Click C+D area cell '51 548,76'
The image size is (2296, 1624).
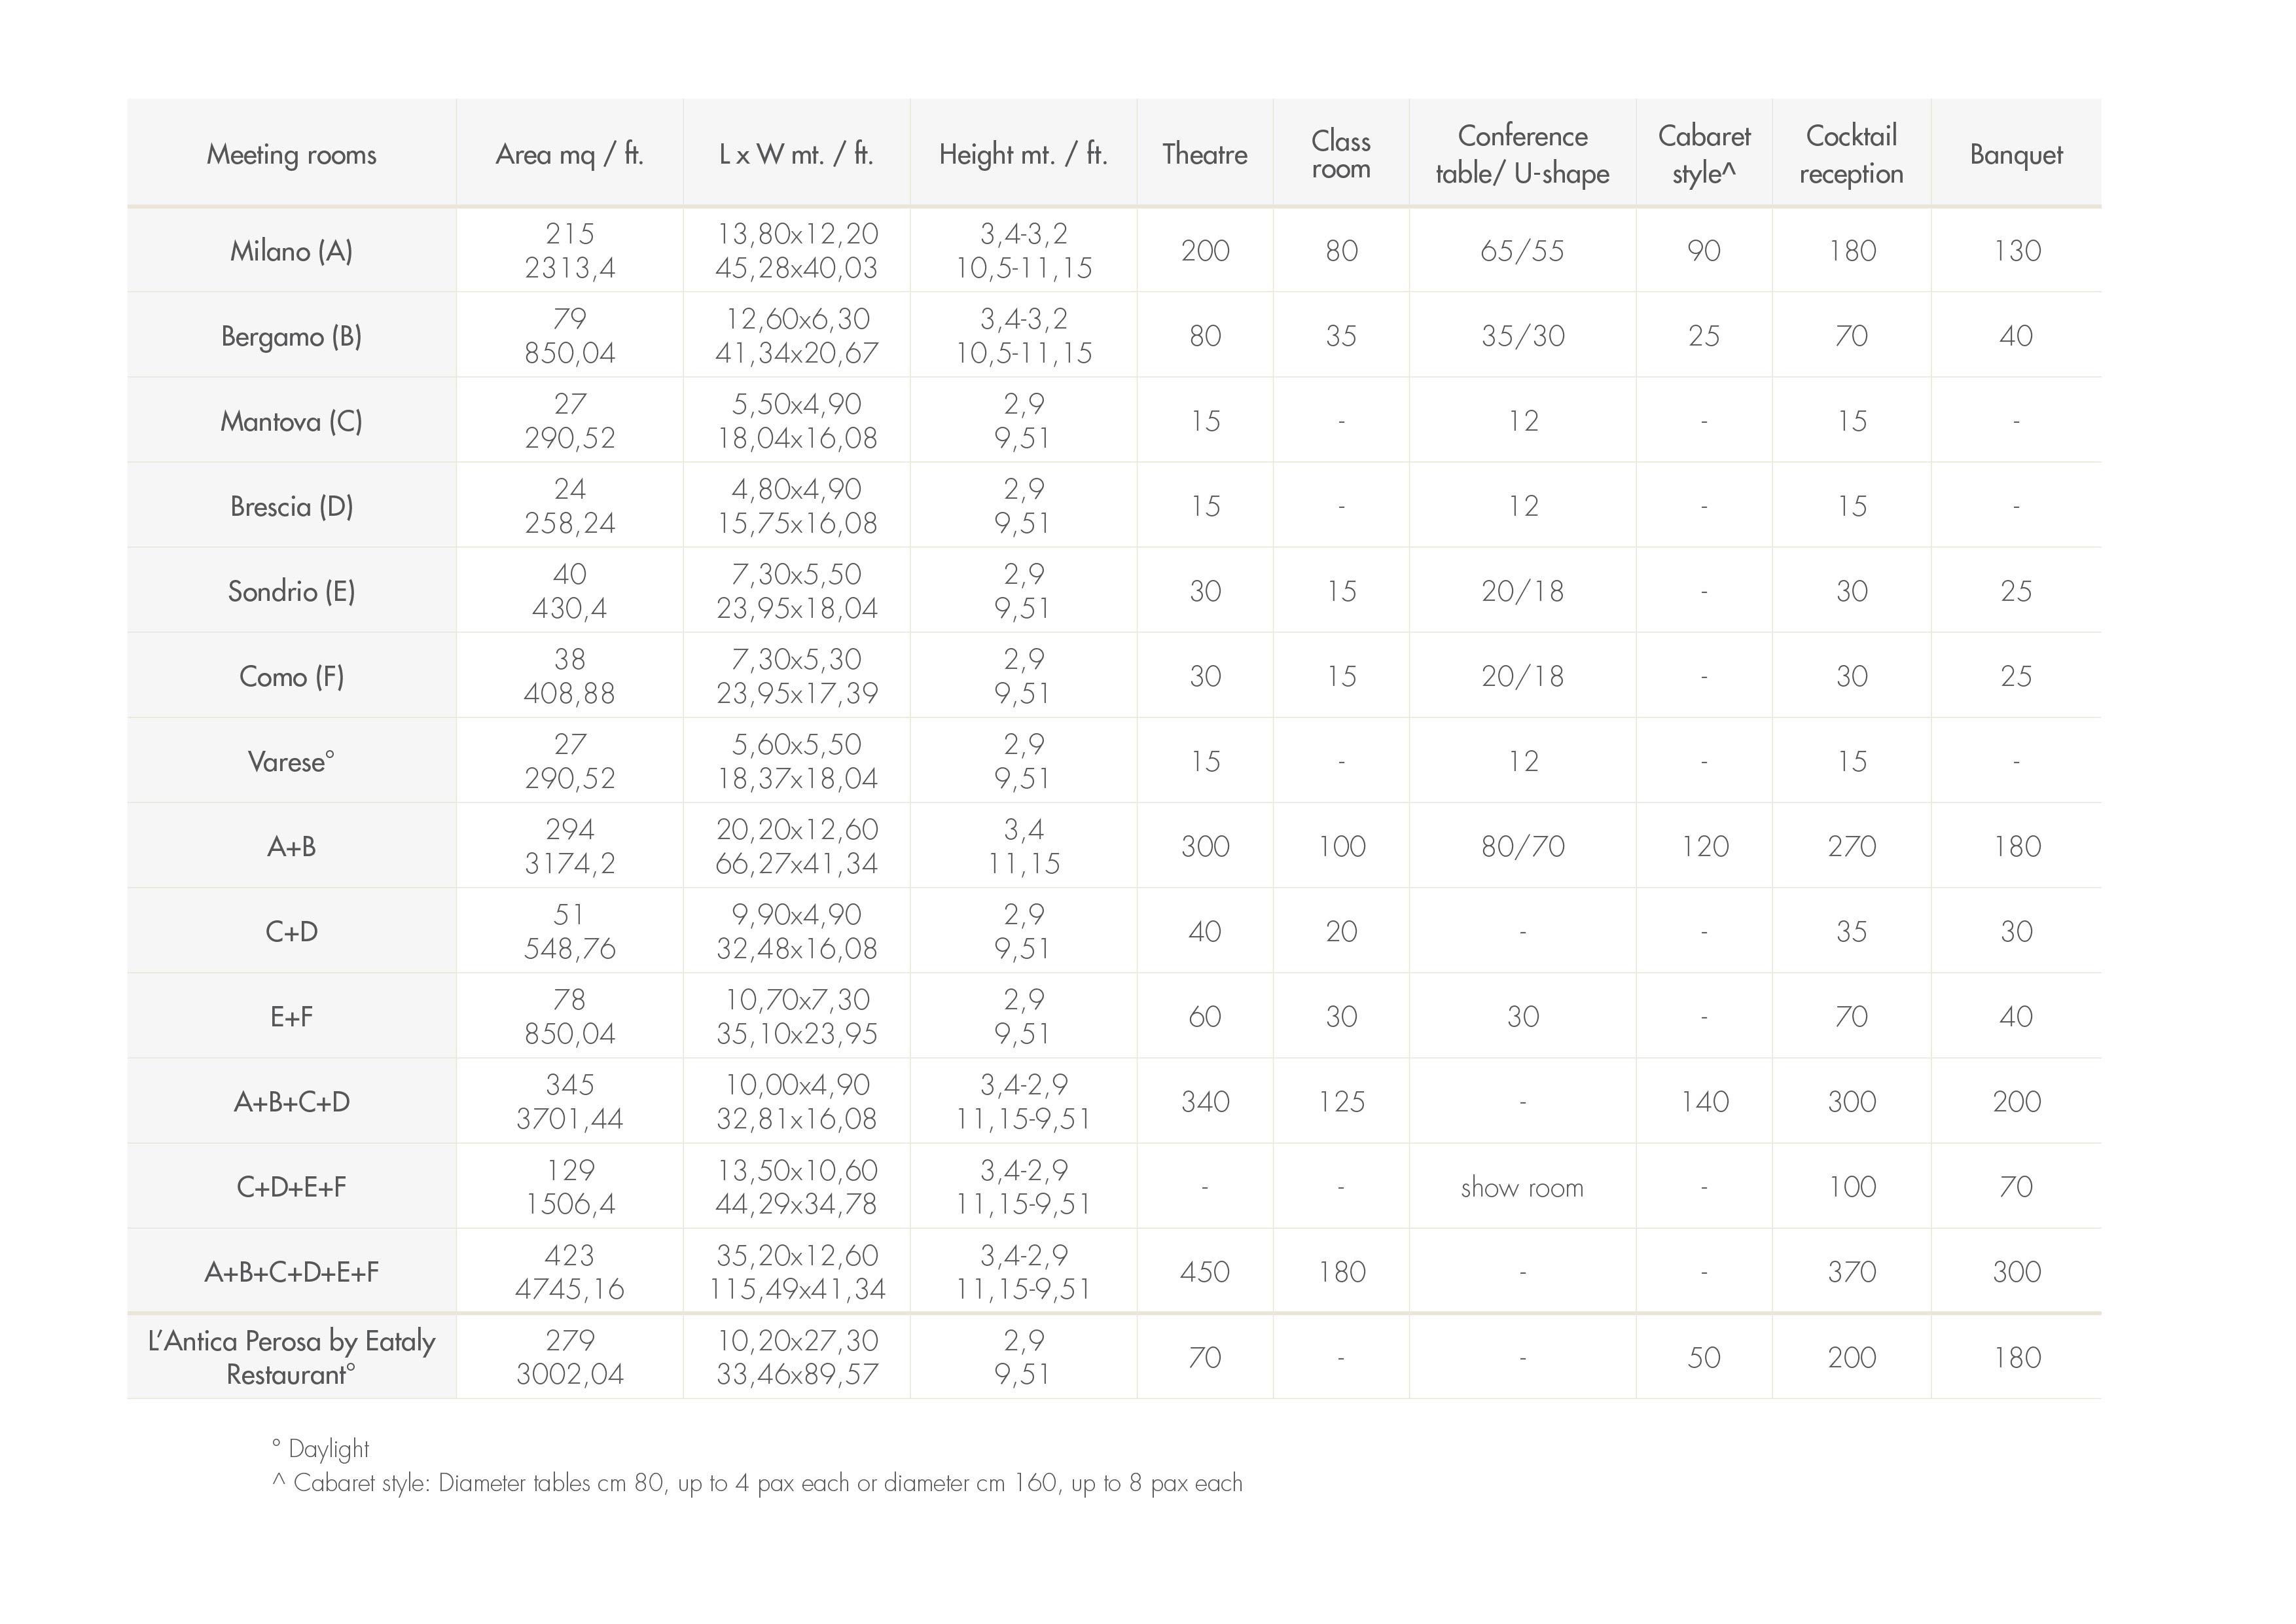(x=569, y=932)
